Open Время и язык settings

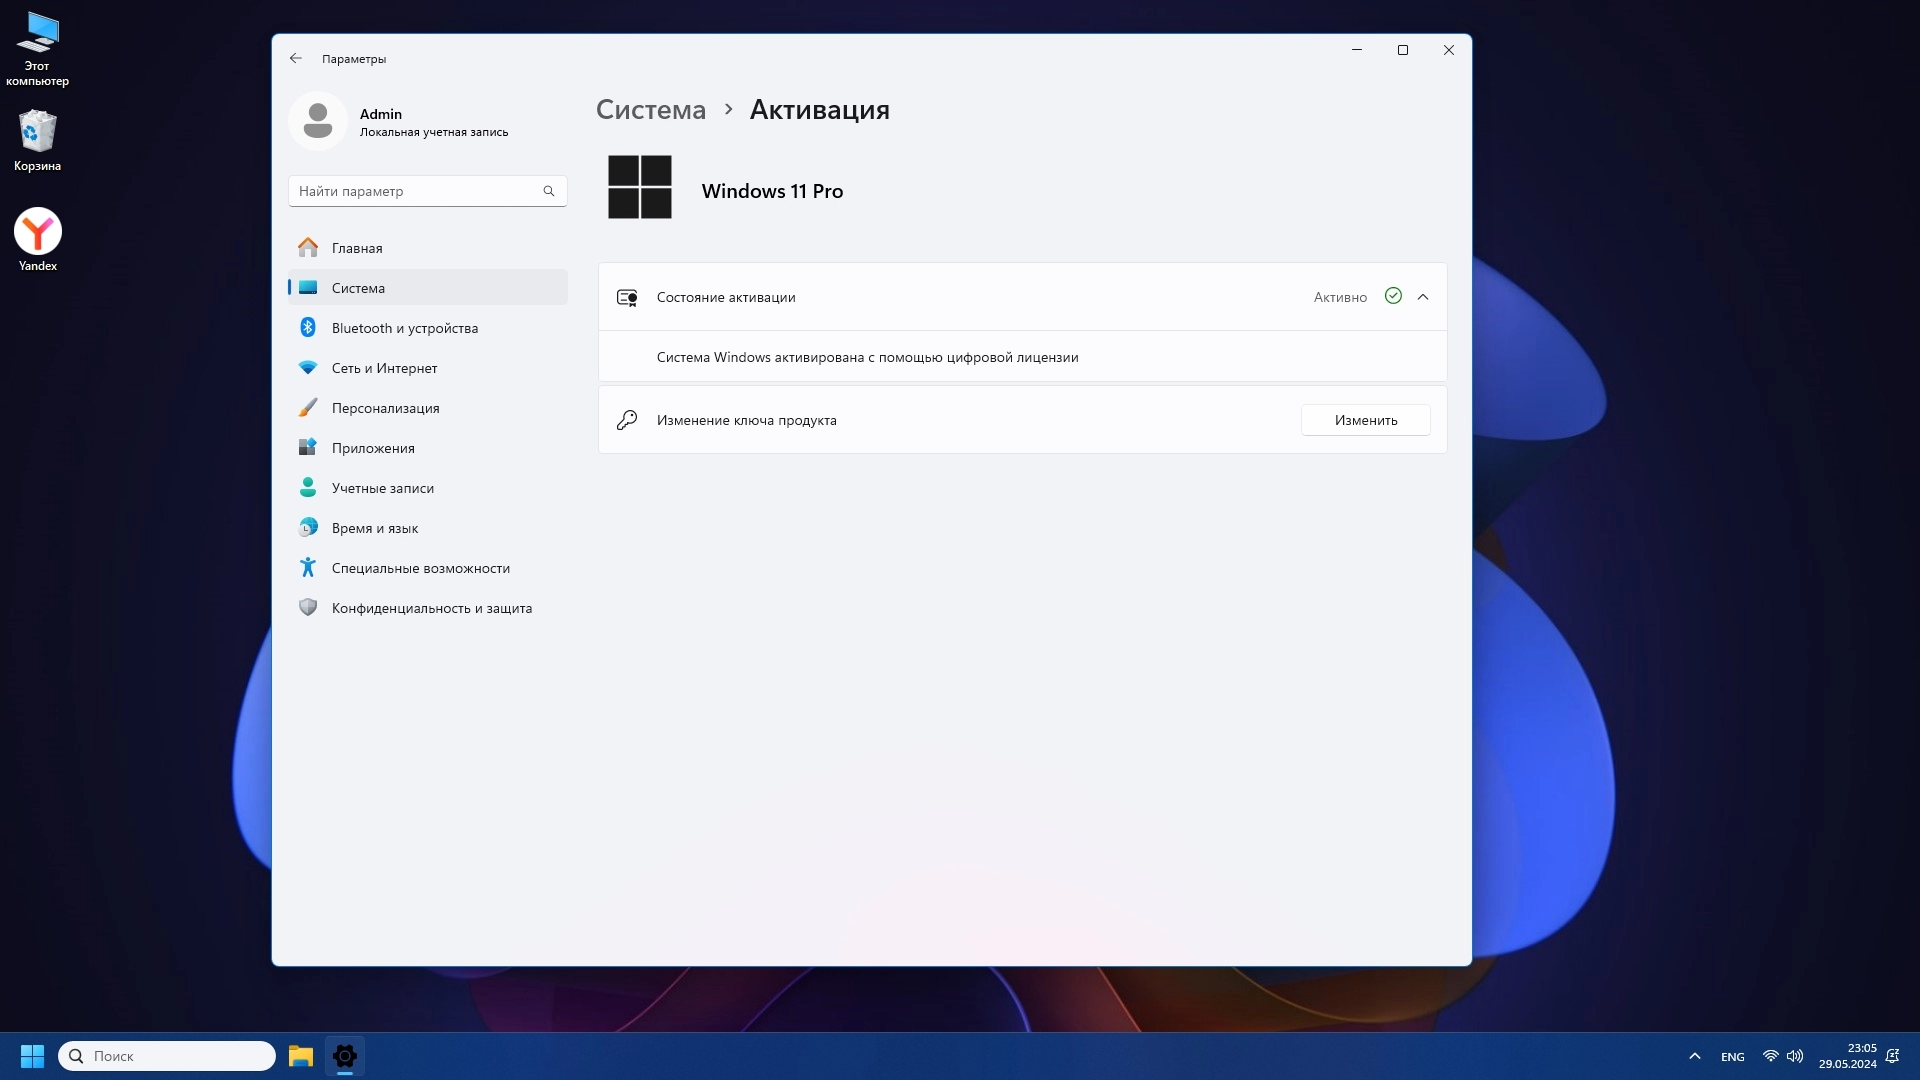(374, 528)
